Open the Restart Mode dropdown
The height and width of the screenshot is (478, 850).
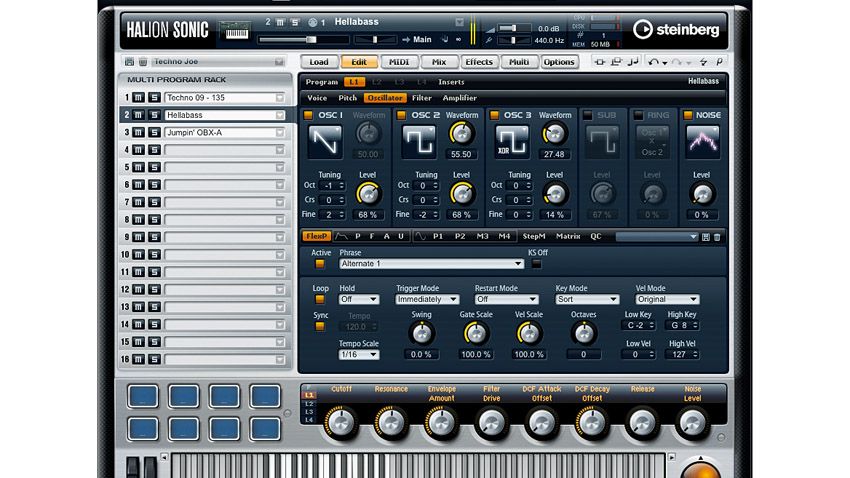(x=506, y=299)
